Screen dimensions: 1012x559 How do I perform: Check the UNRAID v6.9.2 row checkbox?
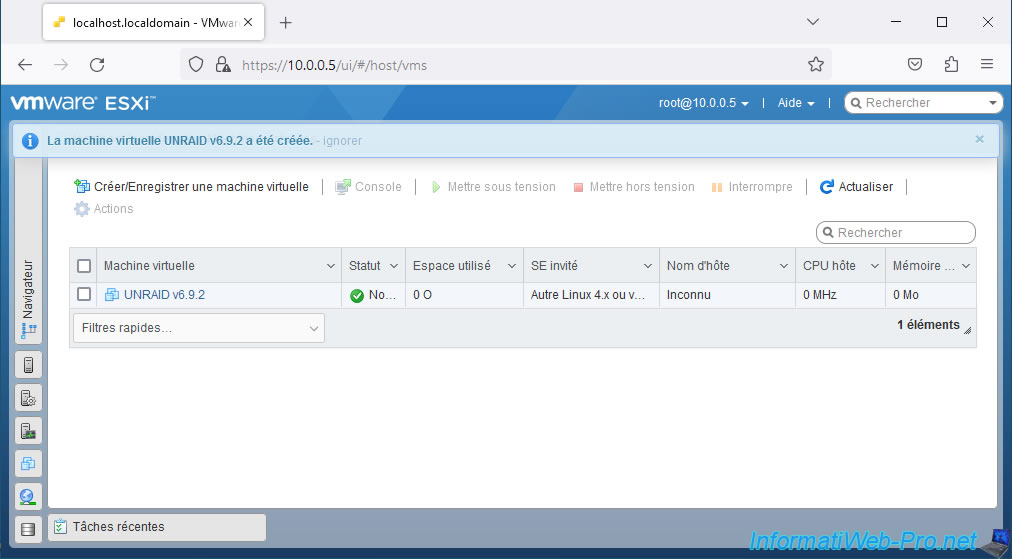click(x=84, y=295)
